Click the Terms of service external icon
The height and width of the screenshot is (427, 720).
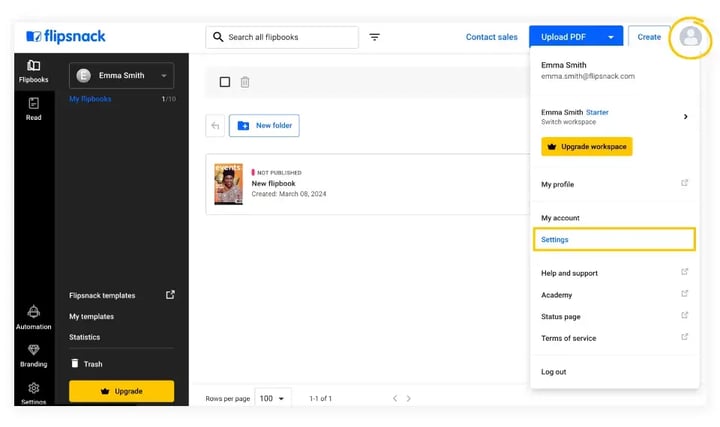(684, 337)
